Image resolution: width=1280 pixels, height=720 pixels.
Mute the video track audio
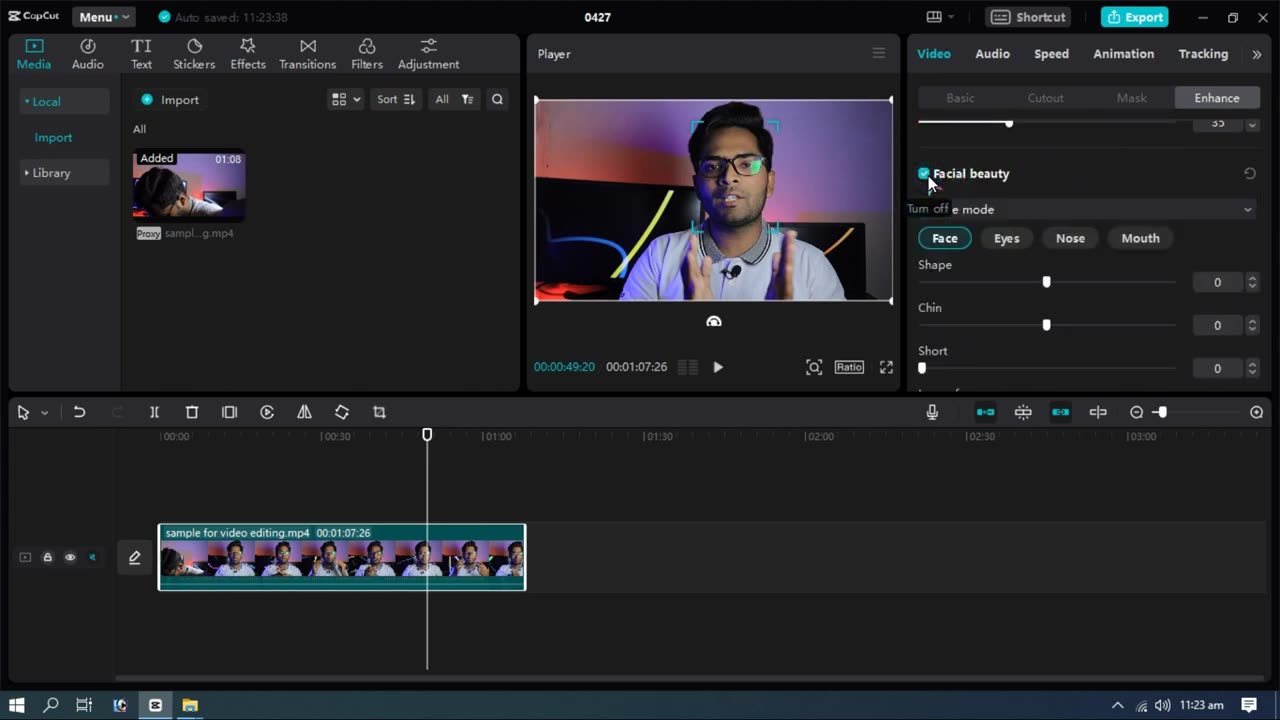[92, 557]
